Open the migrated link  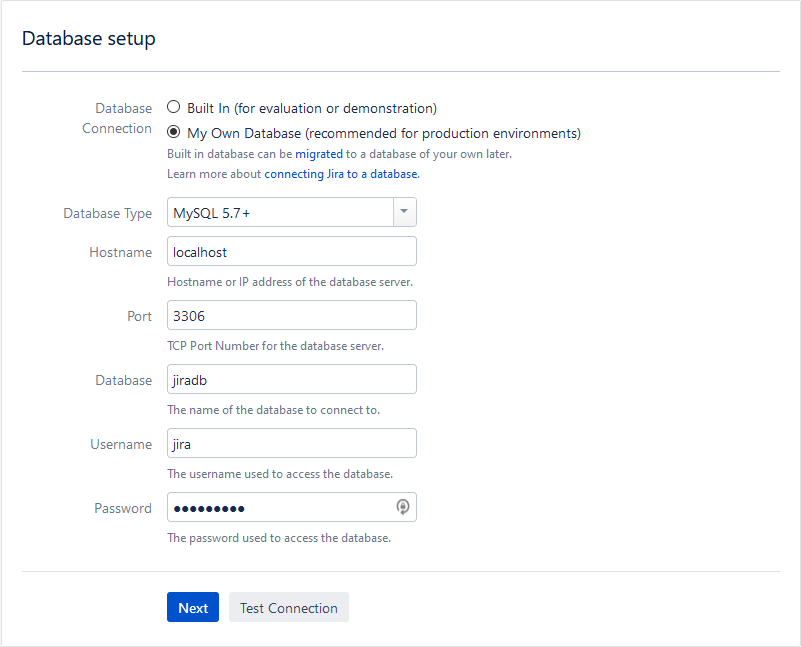pyautogui.click(x=318, y=154)
